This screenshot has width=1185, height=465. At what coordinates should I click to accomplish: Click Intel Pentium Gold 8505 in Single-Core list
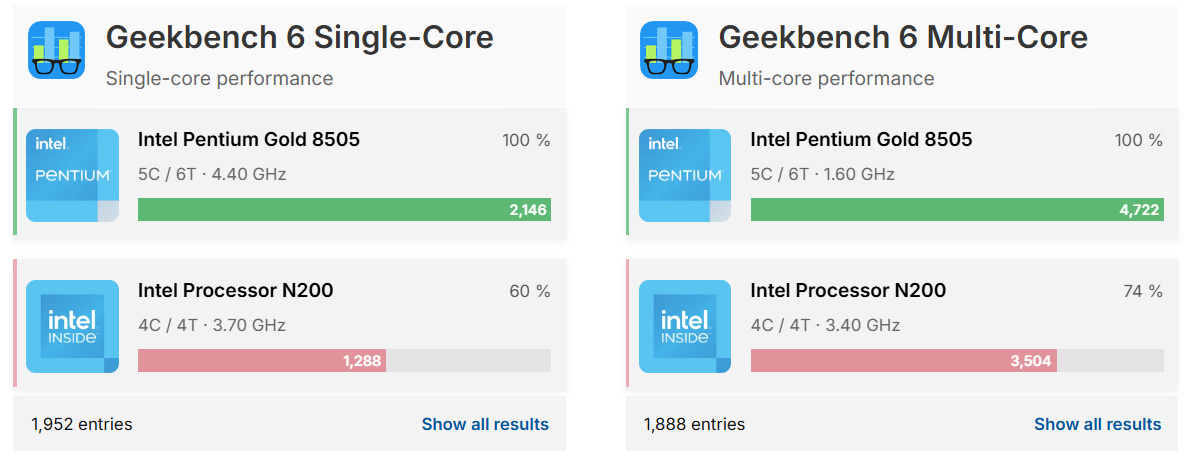pyautogui.click(x=249, y=140)
